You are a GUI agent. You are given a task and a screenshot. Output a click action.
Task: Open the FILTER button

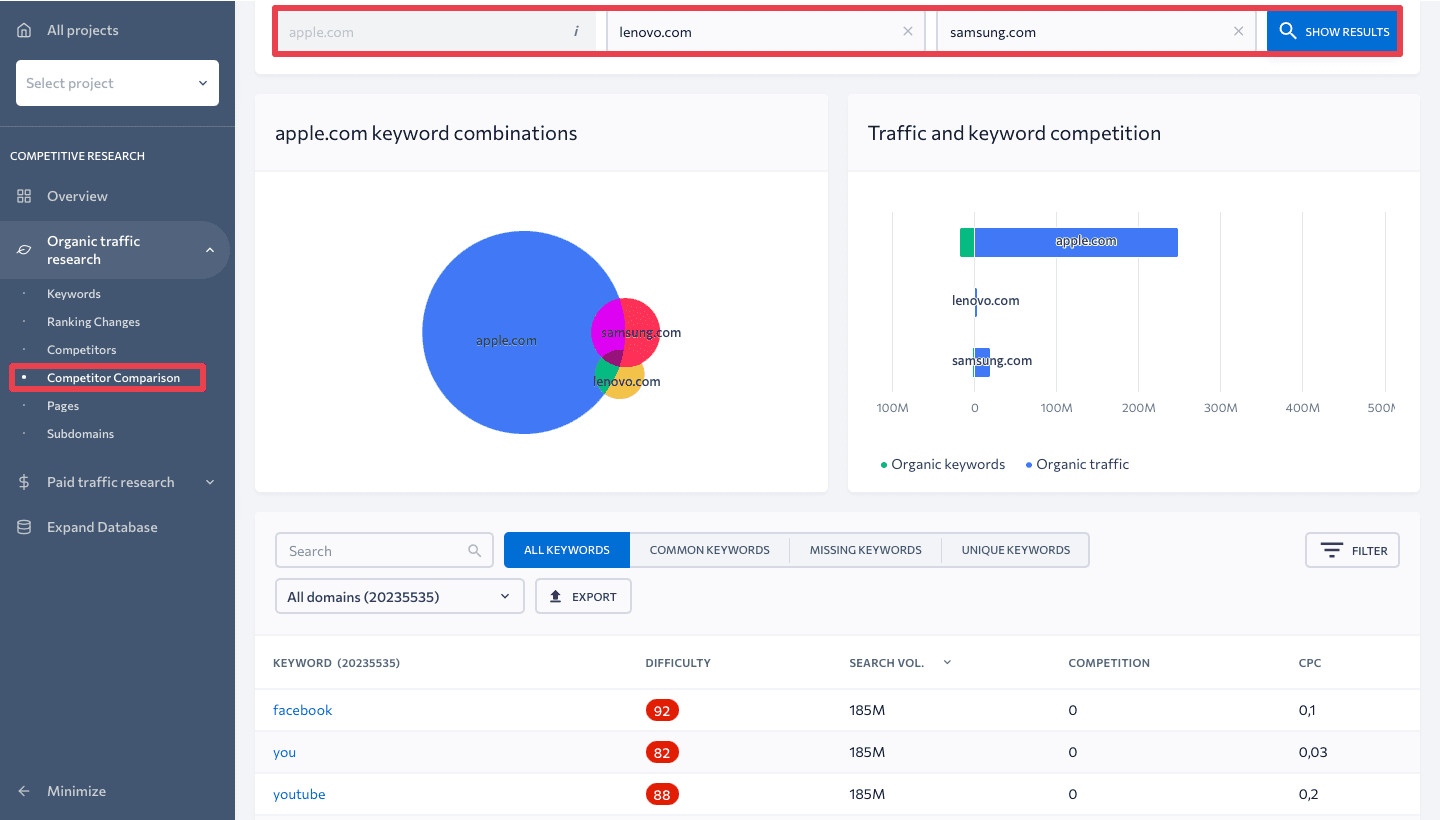tap(1352, 550)
